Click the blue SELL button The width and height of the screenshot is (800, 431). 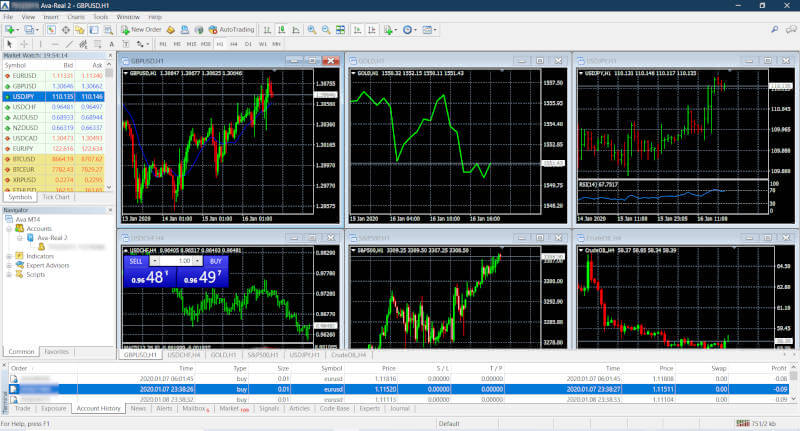coord(136,260)
